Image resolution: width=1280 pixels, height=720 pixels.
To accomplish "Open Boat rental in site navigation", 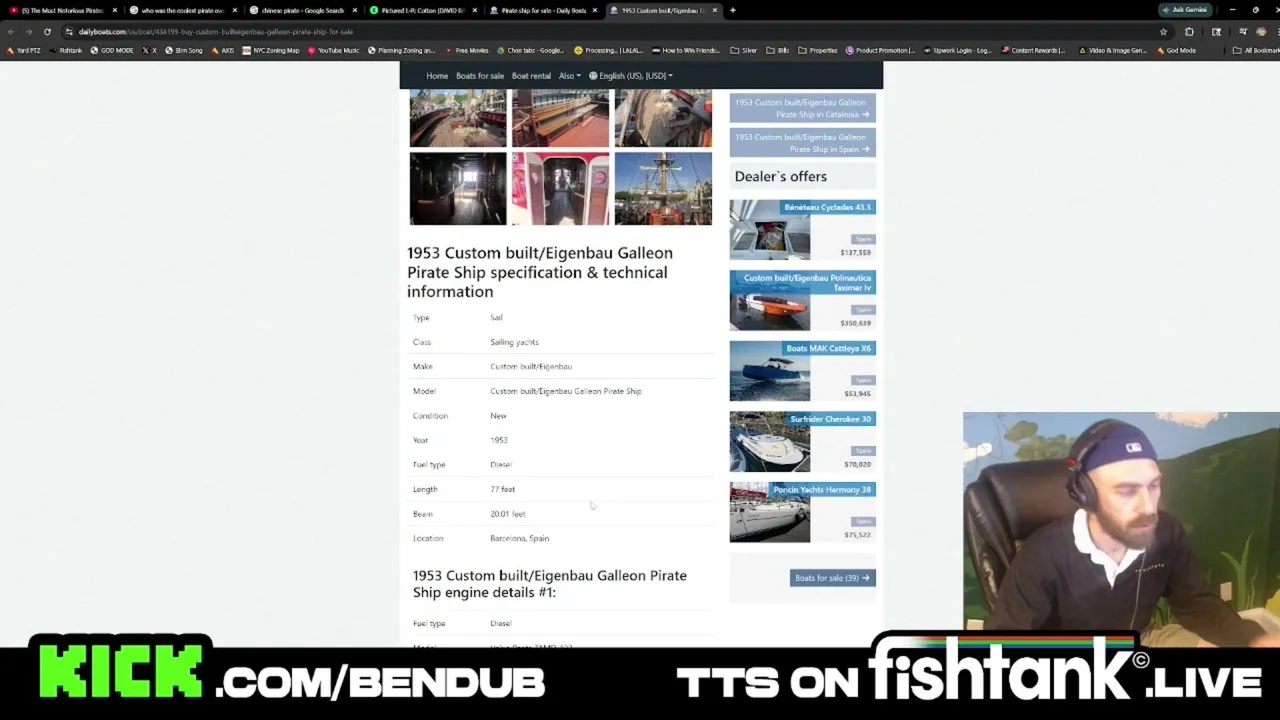I will pos(531,76).
